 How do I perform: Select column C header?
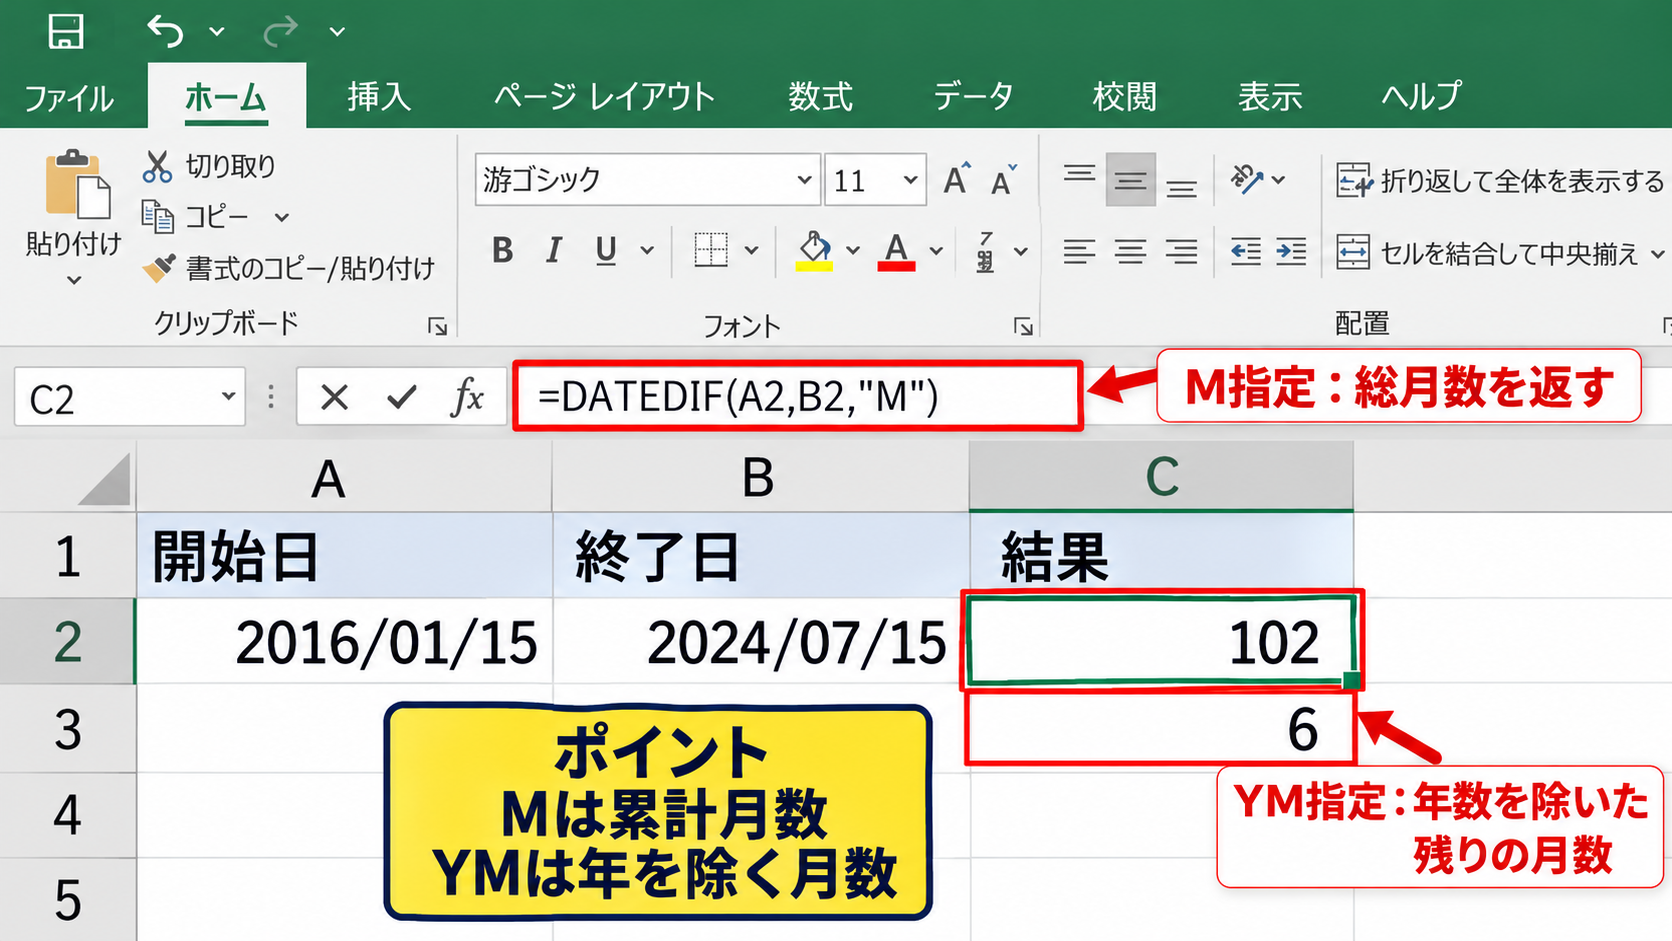[1161, 477]
